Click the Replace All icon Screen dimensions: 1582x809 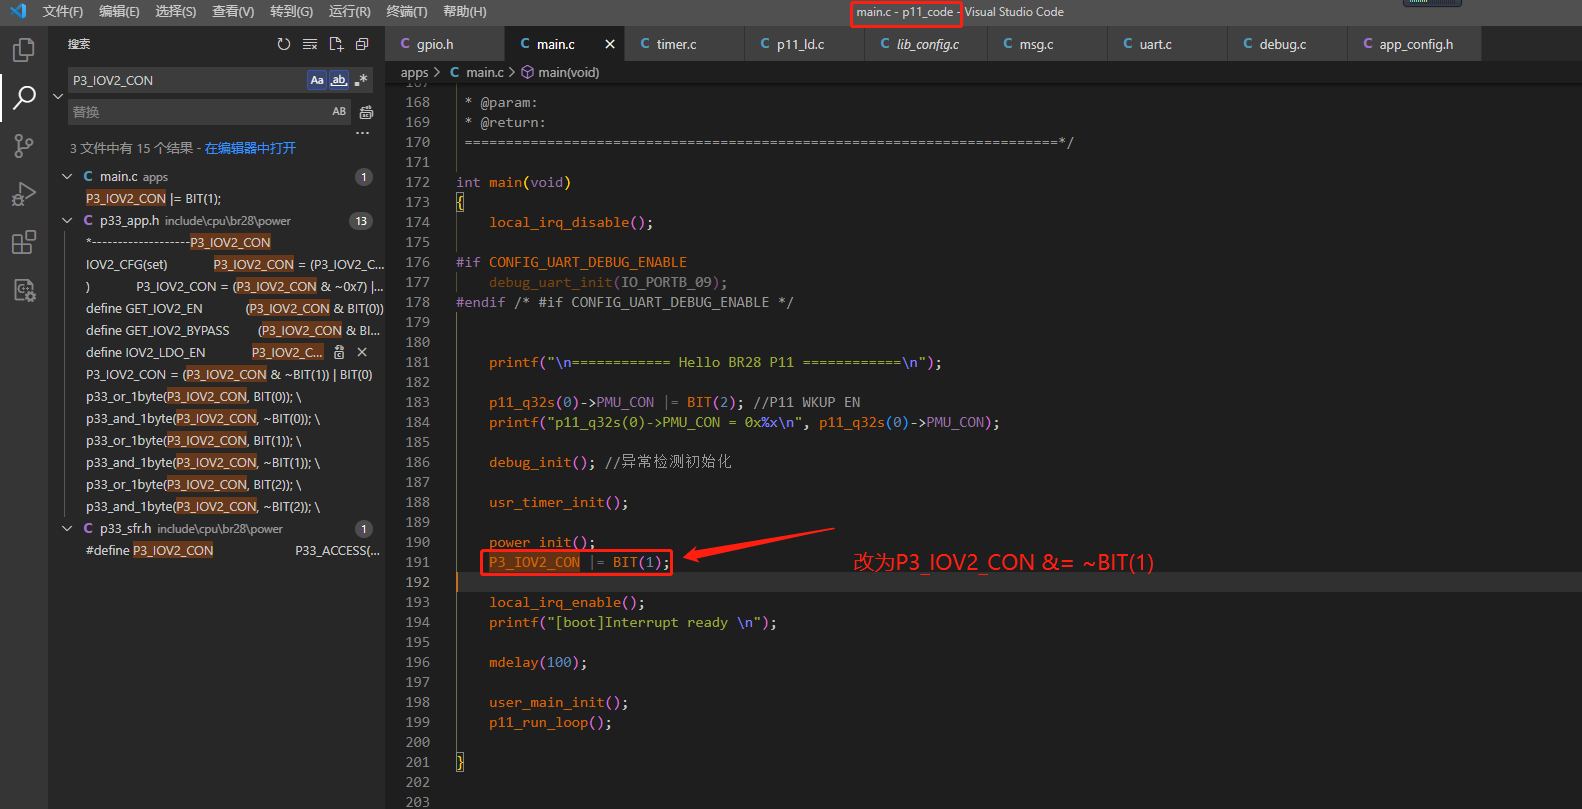[x=366, y=112]
